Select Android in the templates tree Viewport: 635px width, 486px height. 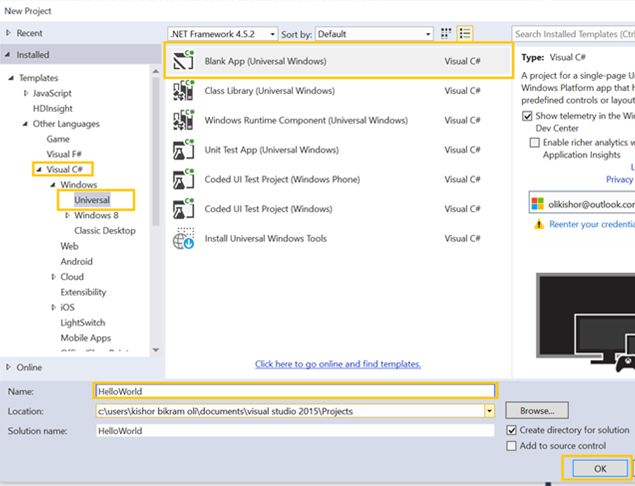pyautogui.click(x=77, y=261)
